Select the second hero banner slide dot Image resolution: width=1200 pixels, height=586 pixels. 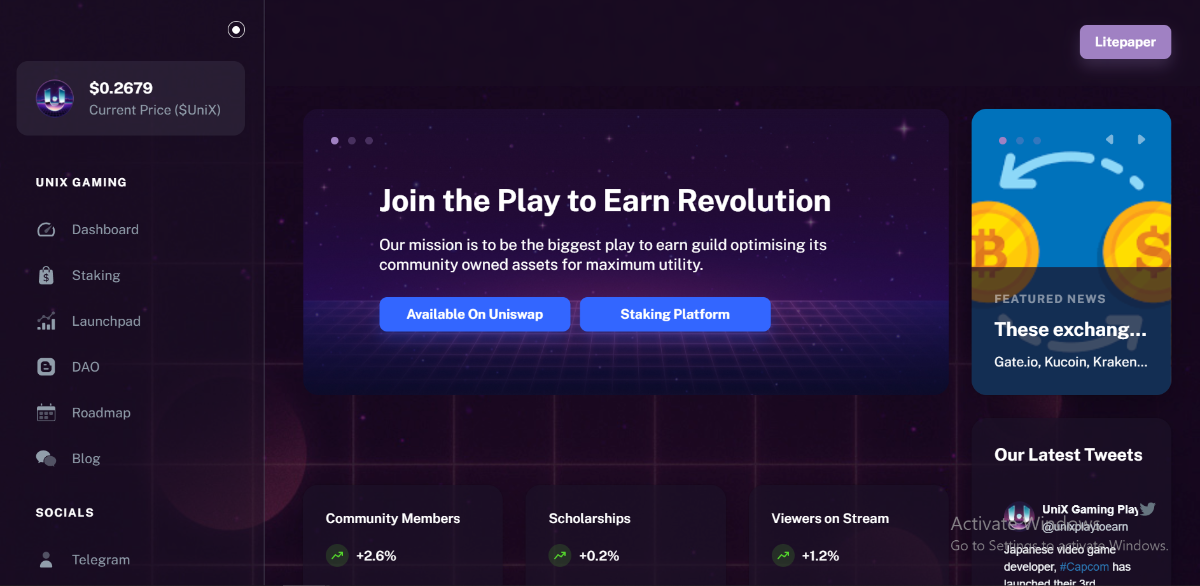click(x=352, y=141)
